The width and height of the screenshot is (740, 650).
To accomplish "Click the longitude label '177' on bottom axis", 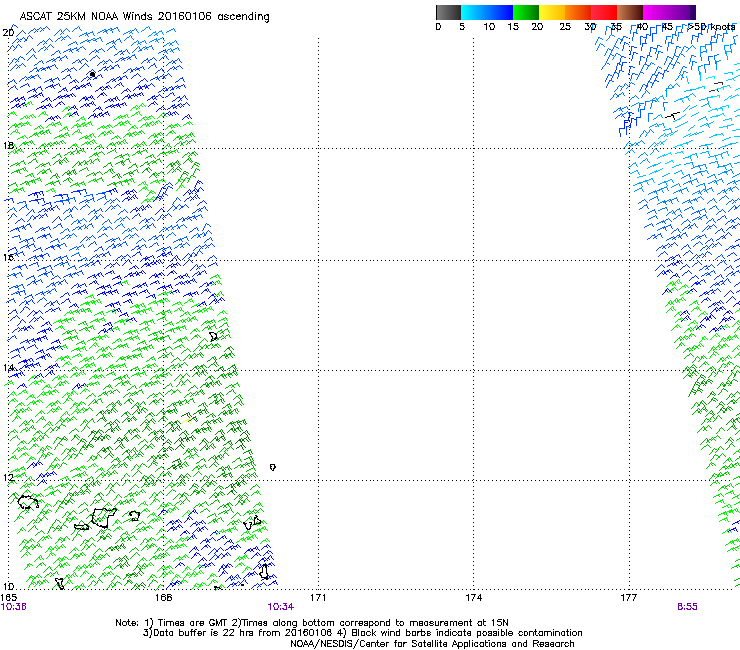I will [628, 598].
